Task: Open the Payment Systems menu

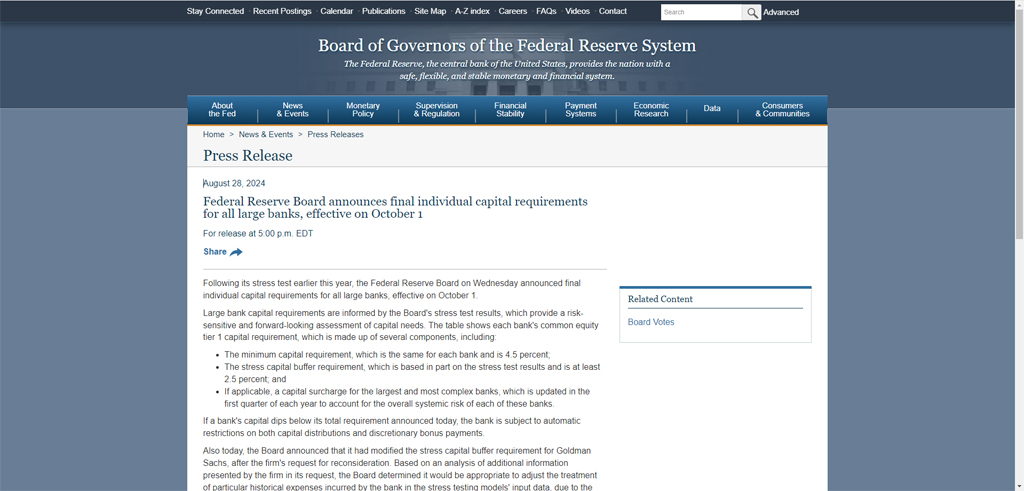Action: coord(581,110)
